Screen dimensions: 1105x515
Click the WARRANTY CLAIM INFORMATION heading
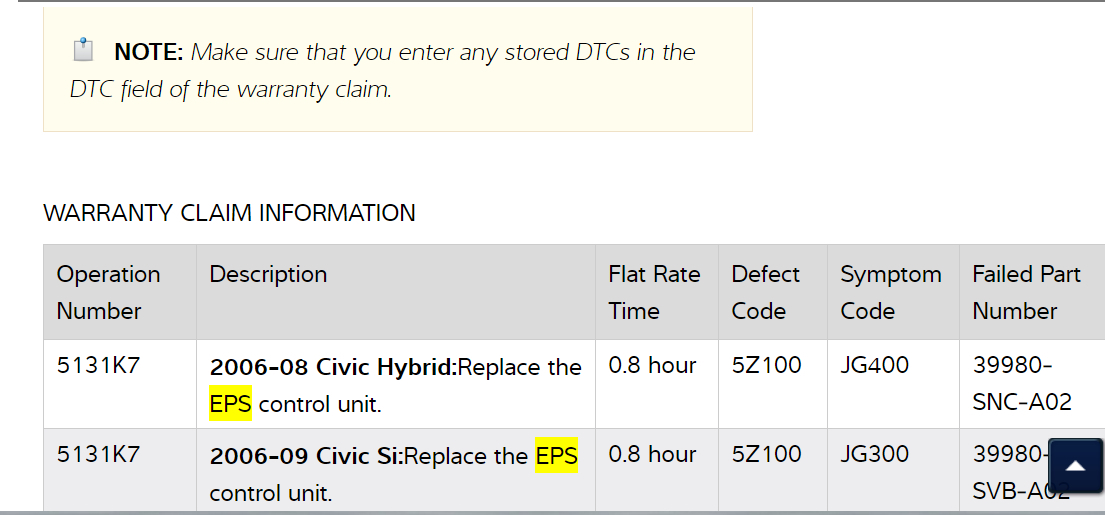(229, 213)
